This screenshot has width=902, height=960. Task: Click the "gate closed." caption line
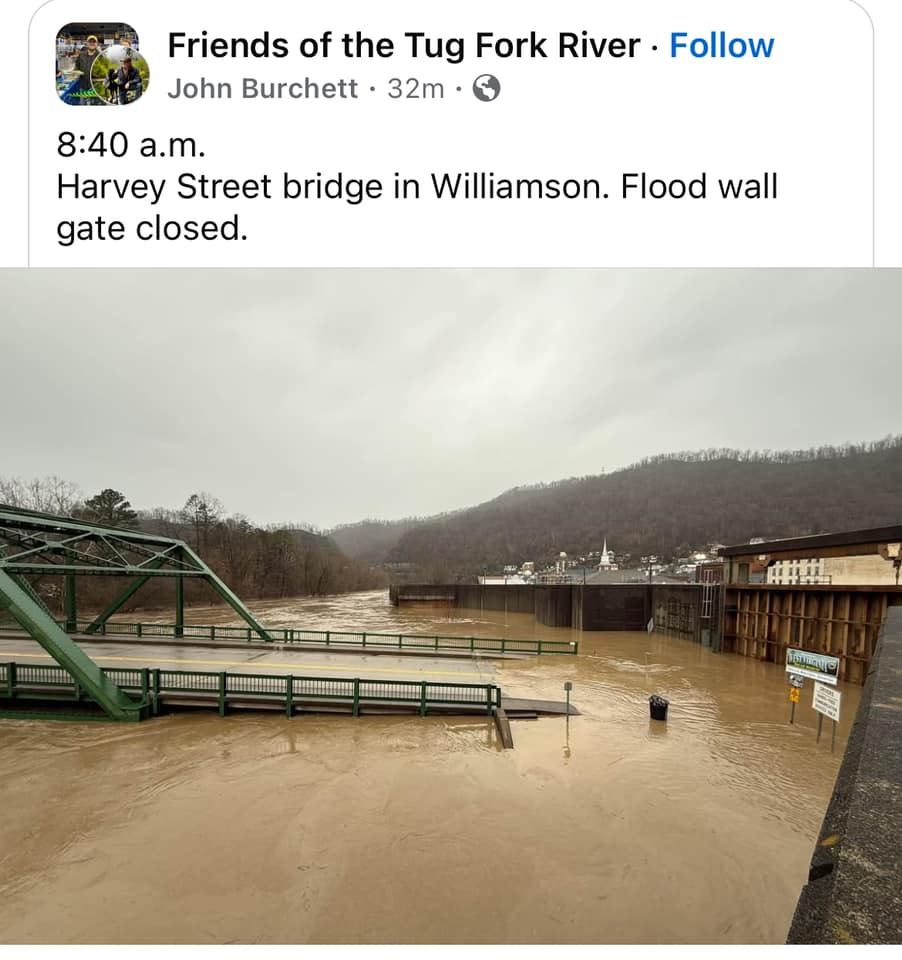[x=152, y=228]
